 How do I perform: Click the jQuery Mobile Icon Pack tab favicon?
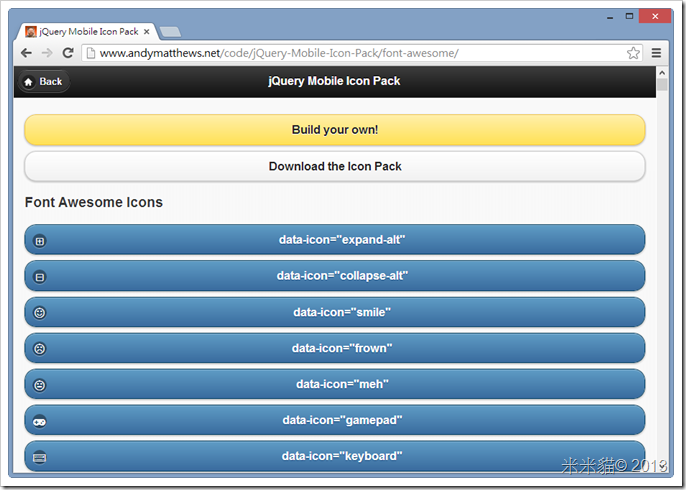(x=31, y=32)
